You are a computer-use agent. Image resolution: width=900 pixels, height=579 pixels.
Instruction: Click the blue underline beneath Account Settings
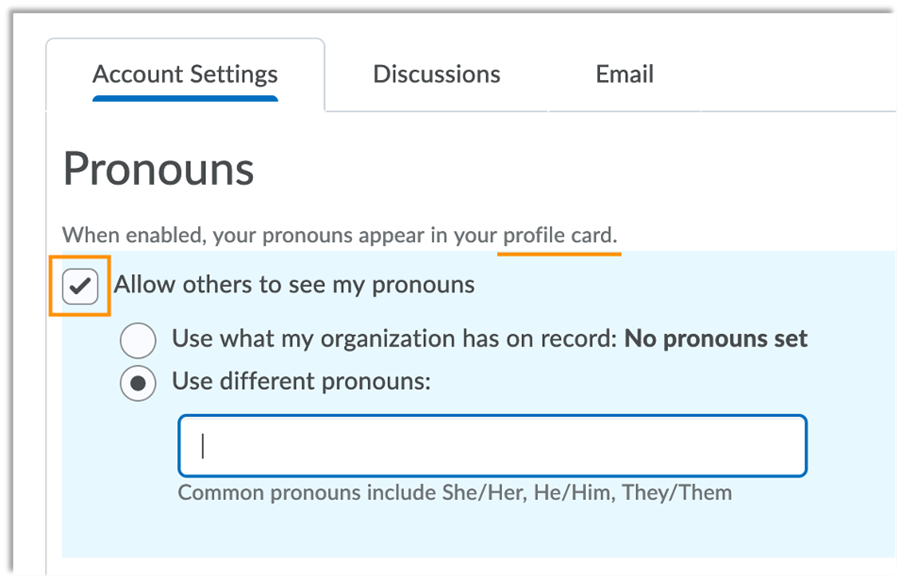185,99
